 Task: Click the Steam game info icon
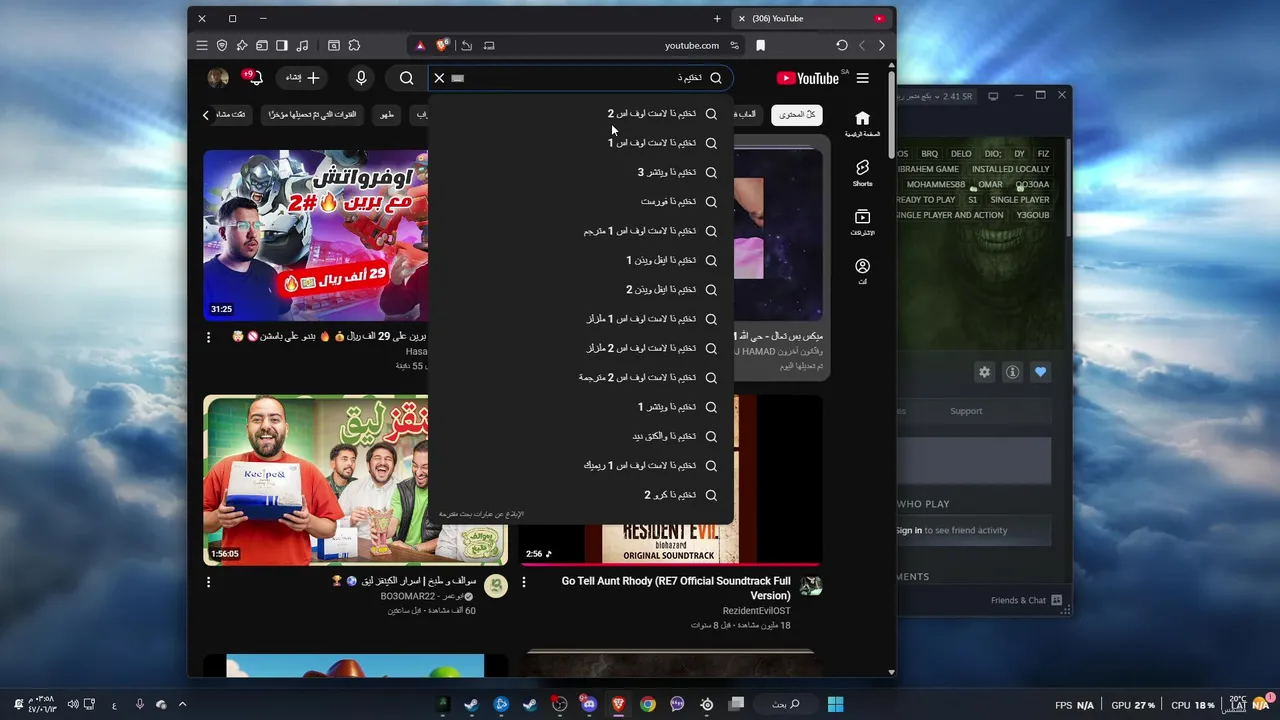1012,372
